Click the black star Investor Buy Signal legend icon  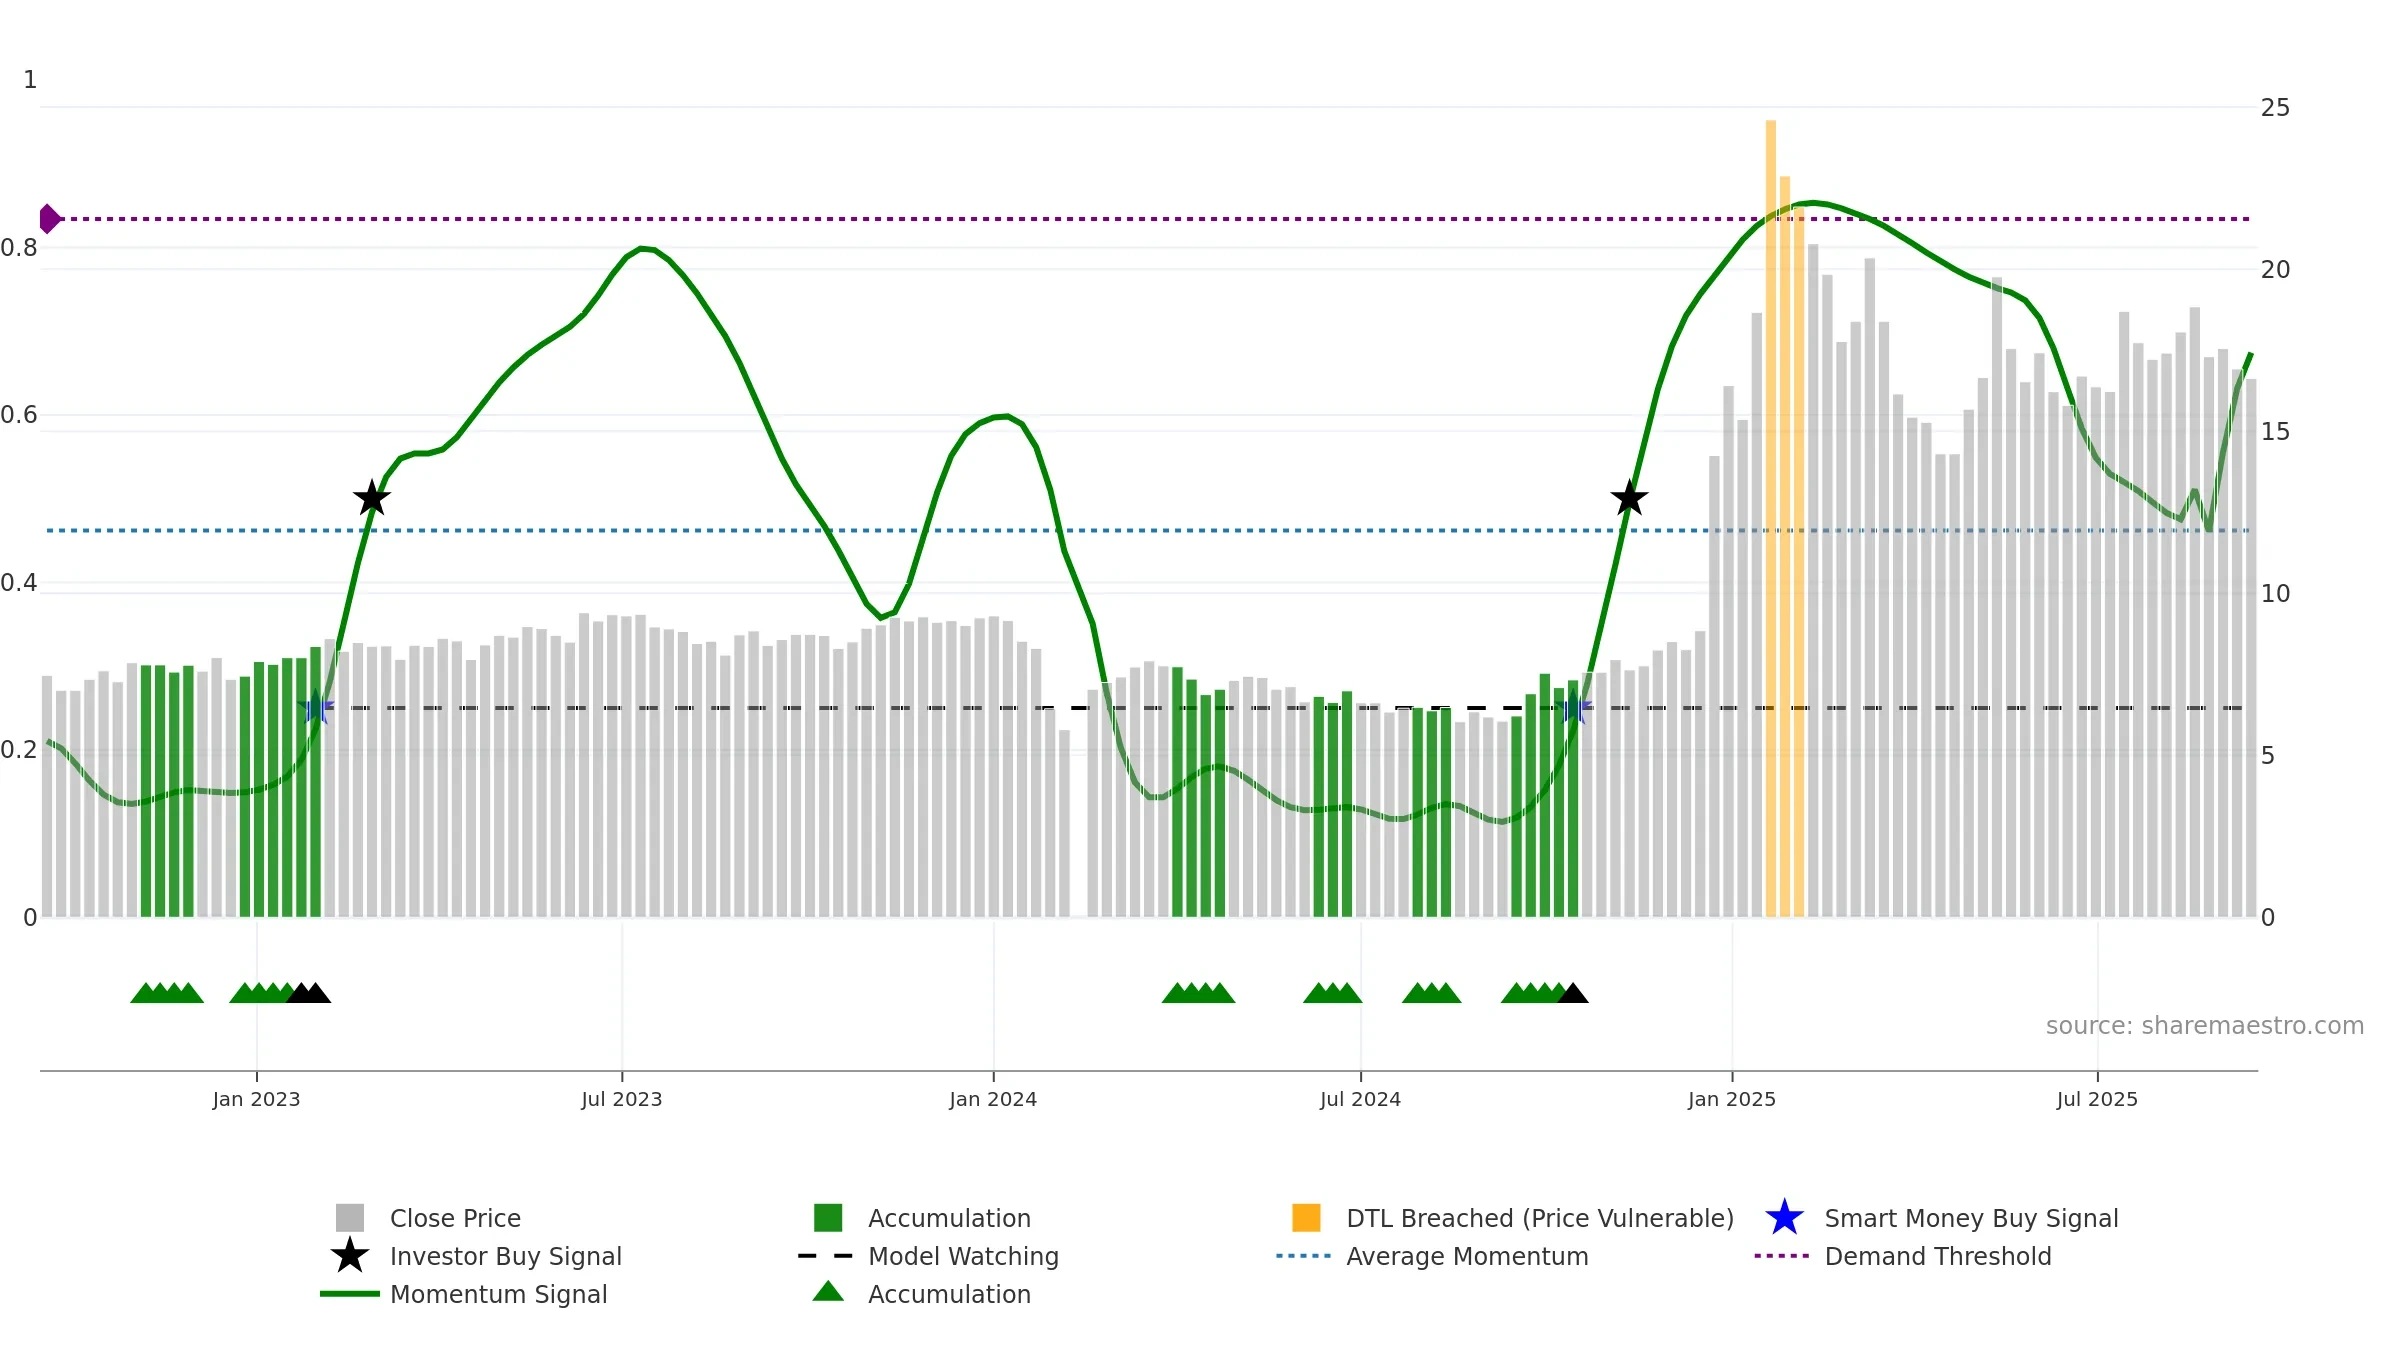350,1256
